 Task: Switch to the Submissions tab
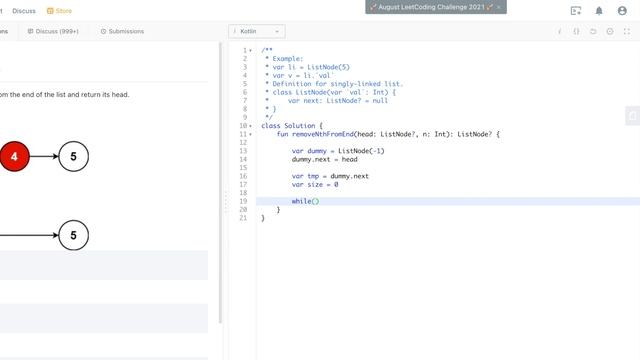[x=122, y=31]
